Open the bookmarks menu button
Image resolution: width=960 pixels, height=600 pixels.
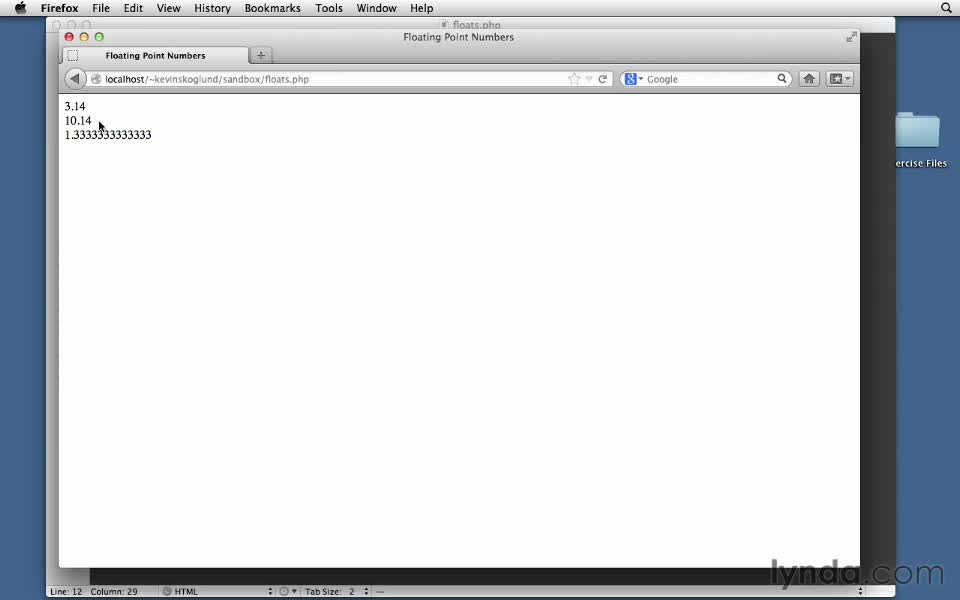(x=839, y=78)
